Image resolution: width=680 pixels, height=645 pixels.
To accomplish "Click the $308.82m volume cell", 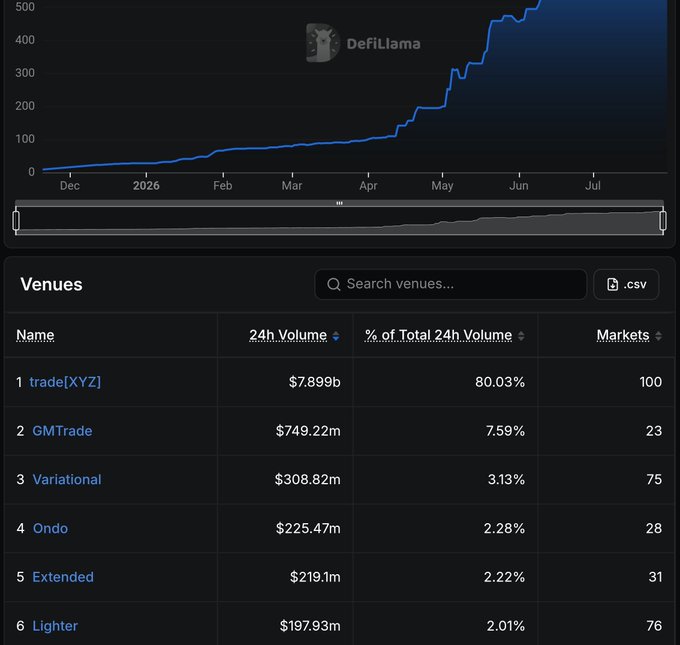I will (x=307, y=479).
